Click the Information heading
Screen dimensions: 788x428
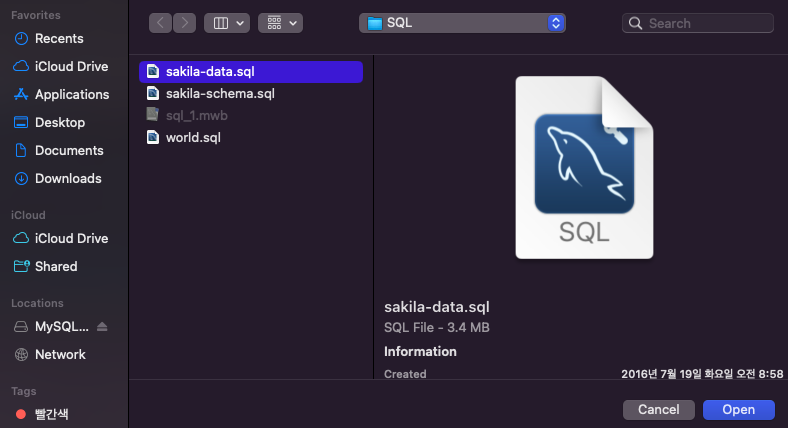pos(420,352)
